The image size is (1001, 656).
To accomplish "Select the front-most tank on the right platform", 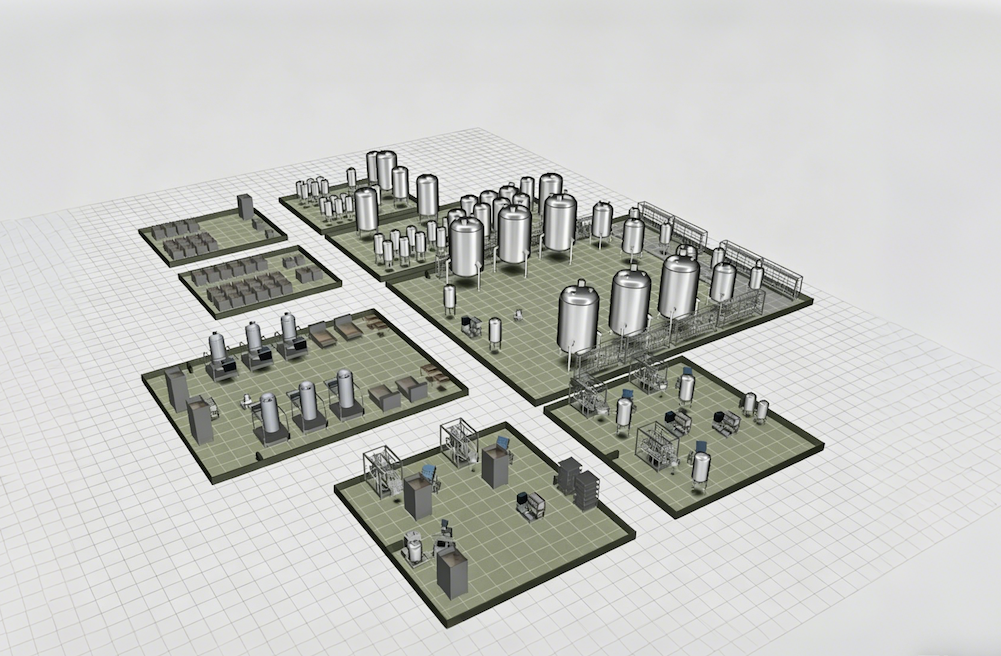I will point(701,468).
